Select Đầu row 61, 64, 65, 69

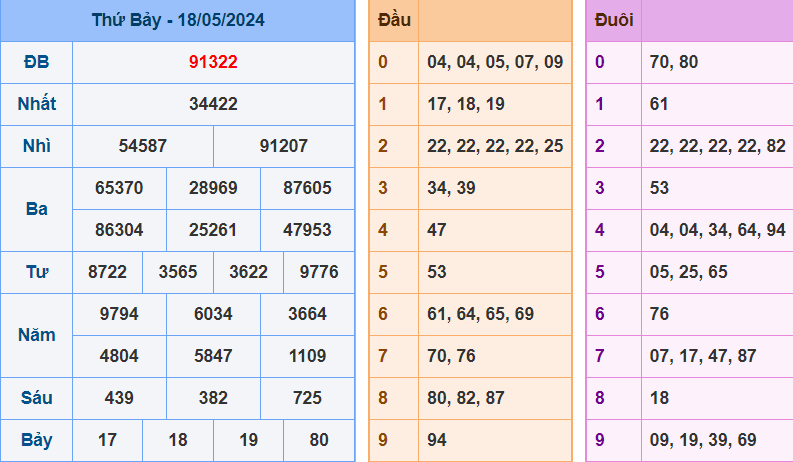tap(480, 314)
